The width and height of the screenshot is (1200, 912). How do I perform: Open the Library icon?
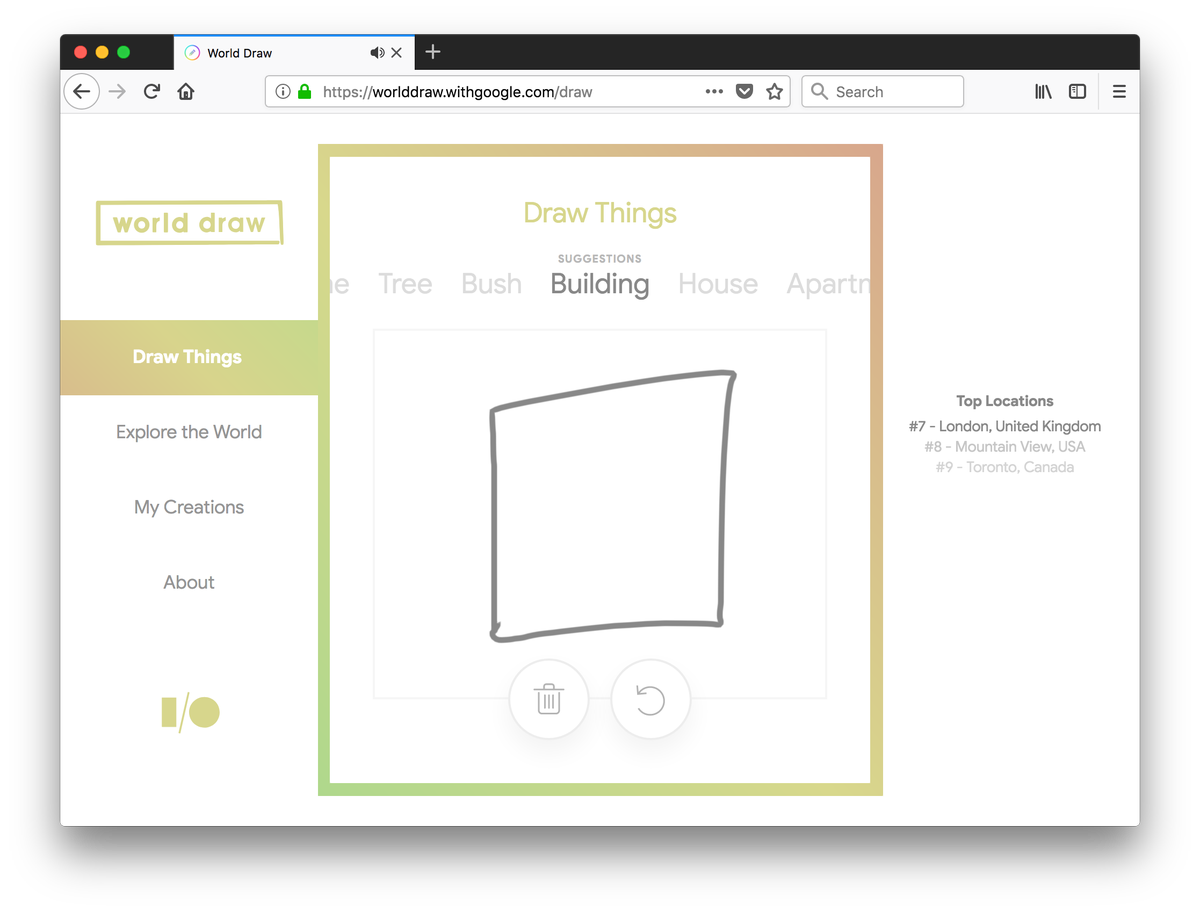click(x=1043, y=92)
